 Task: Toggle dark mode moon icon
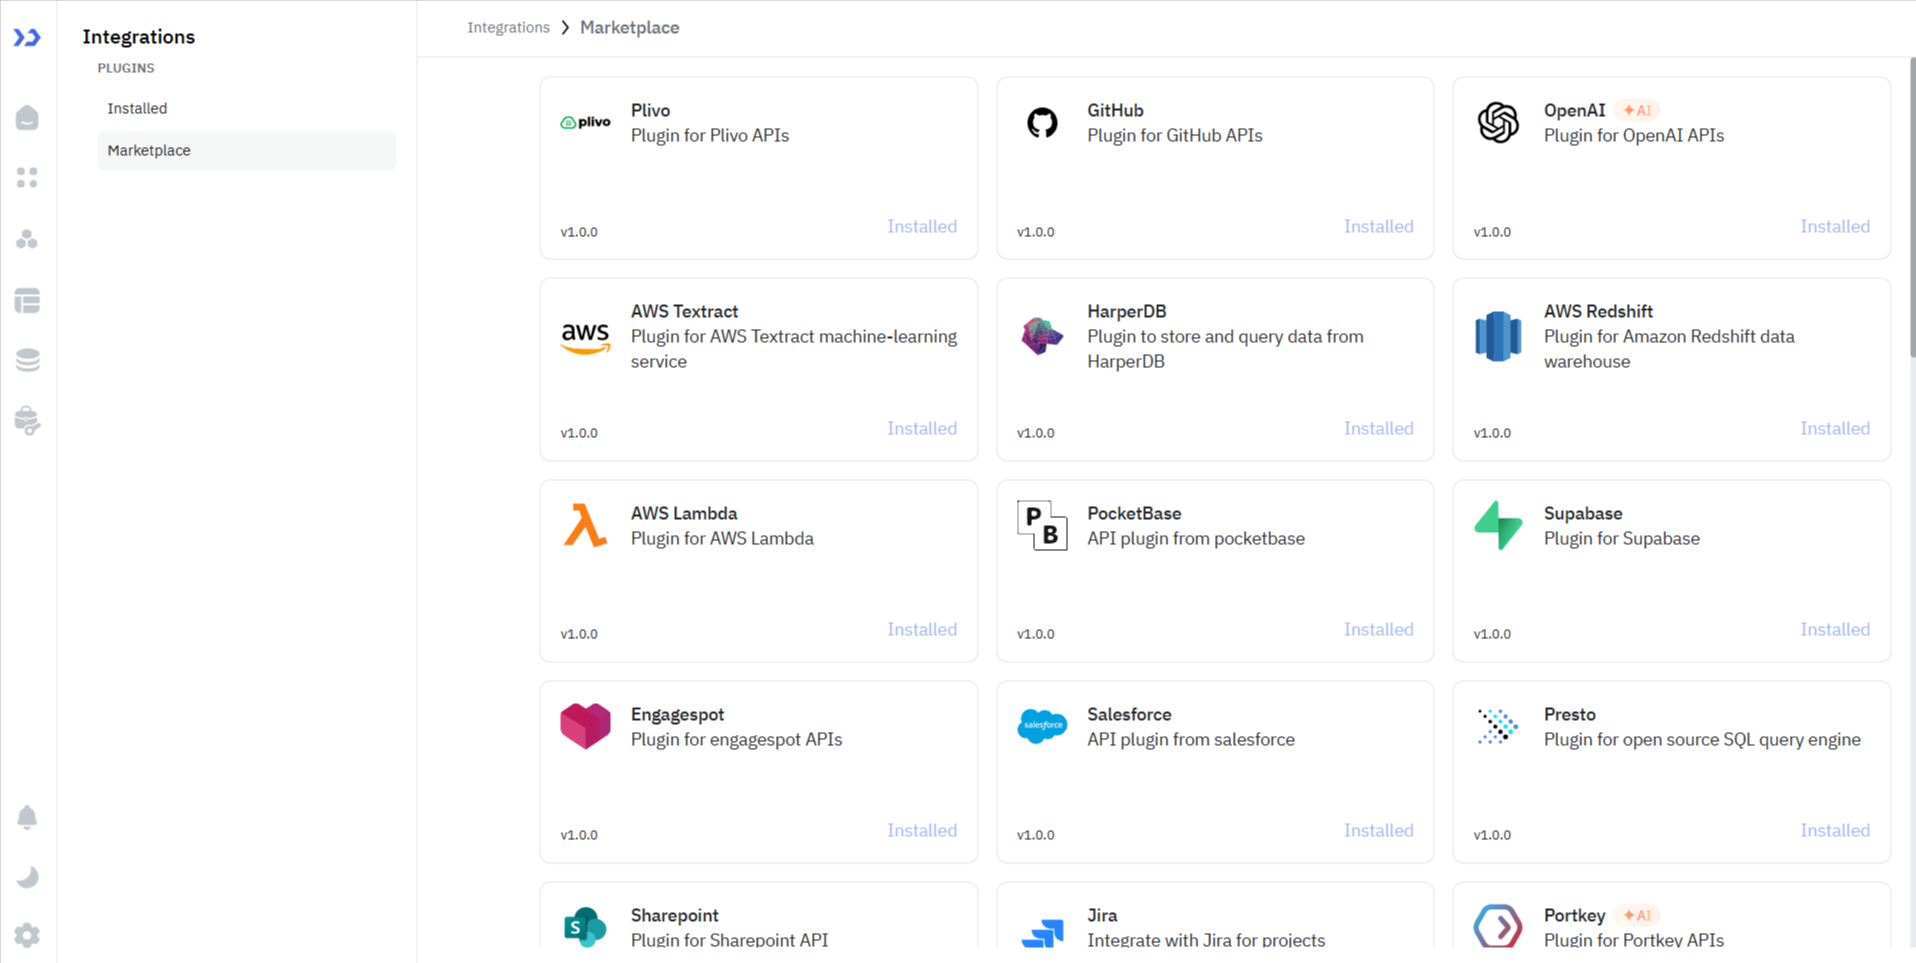[27, 877]
